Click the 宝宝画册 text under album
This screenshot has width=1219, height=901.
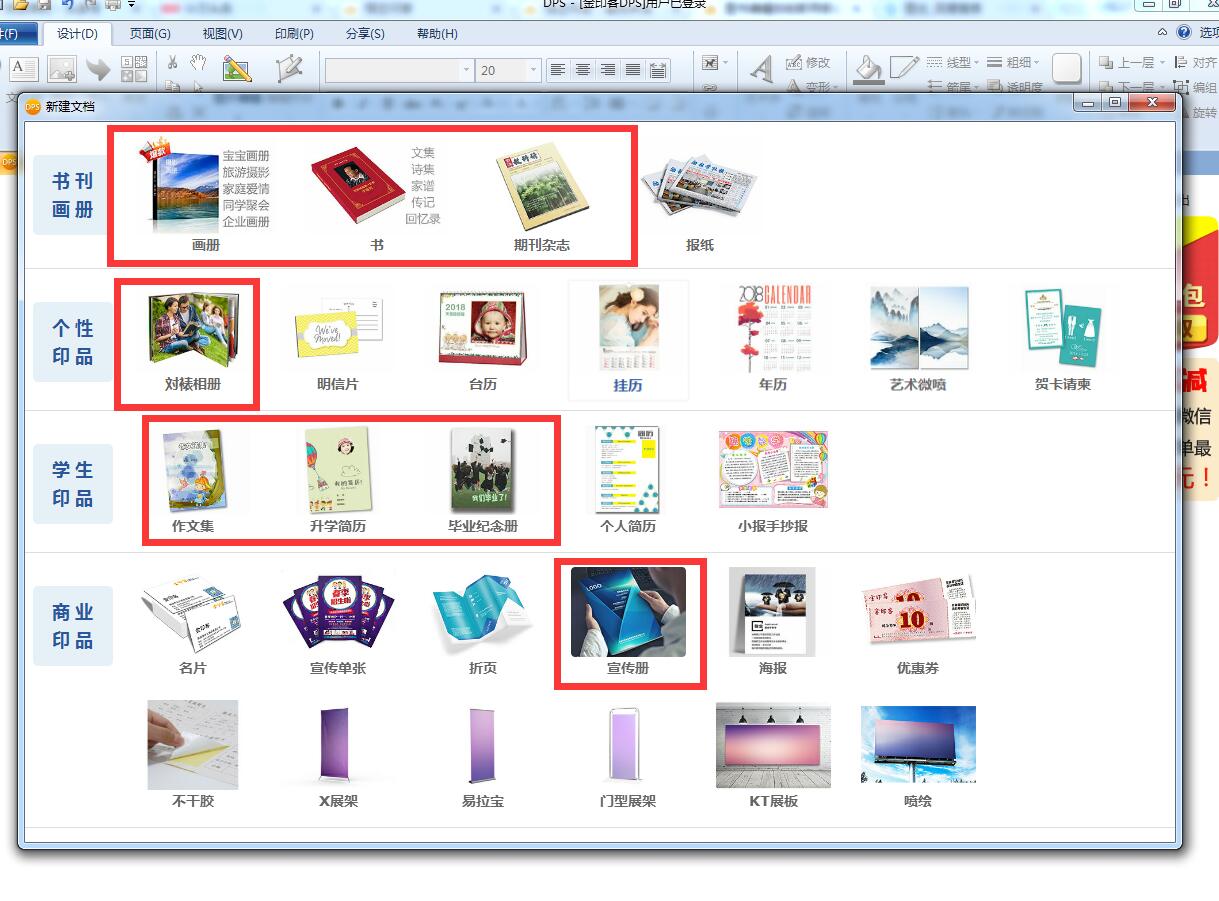point(246,156)
